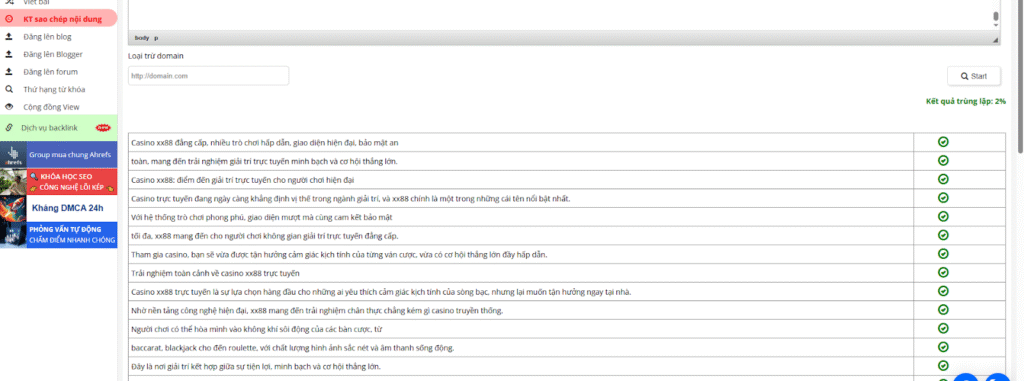Focus the Loại trừ domain input field
This screenshot has width=1024, height=381.
[x=208, y=76]
